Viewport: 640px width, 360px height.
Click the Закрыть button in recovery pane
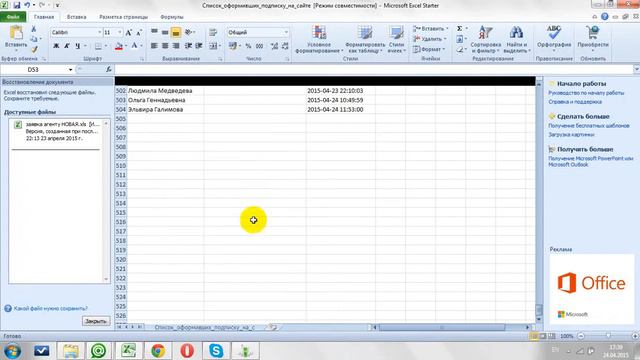96,321
